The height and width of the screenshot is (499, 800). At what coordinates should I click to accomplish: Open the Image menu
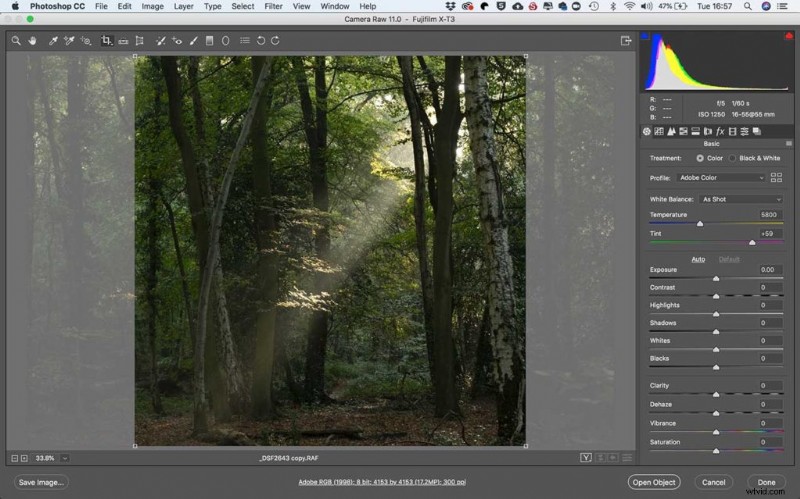[152, 6]
